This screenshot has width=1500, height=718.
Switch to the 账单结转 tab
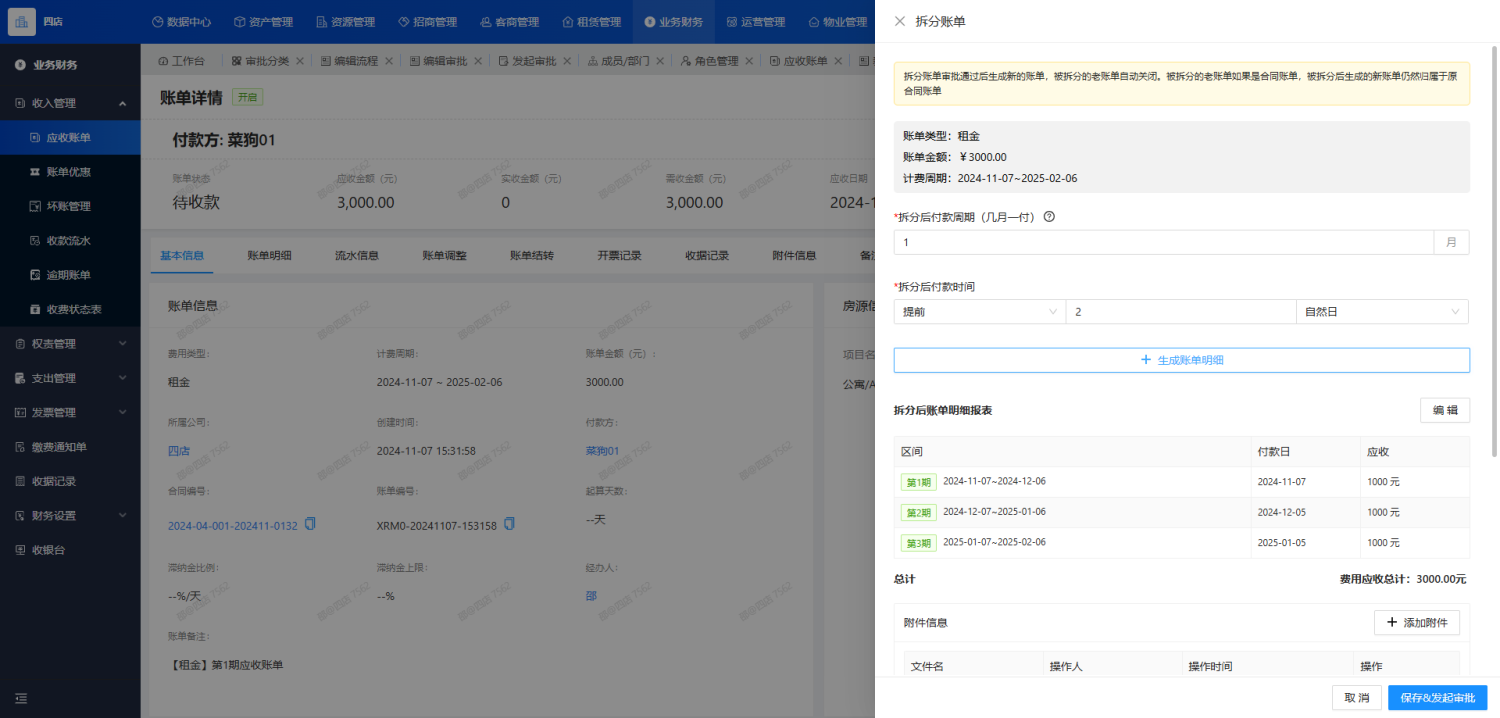tap(532, 255)
